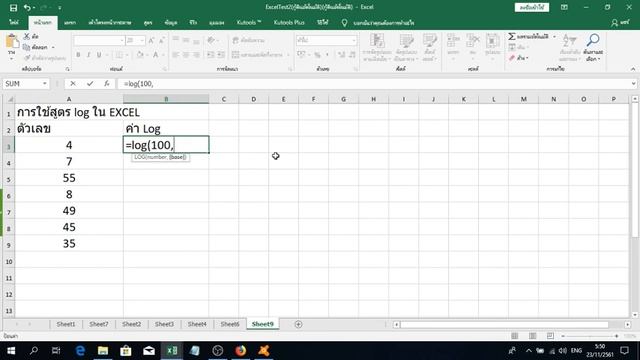Click the Cell Styles icon

pyautogui.click(x=429, y=41)
